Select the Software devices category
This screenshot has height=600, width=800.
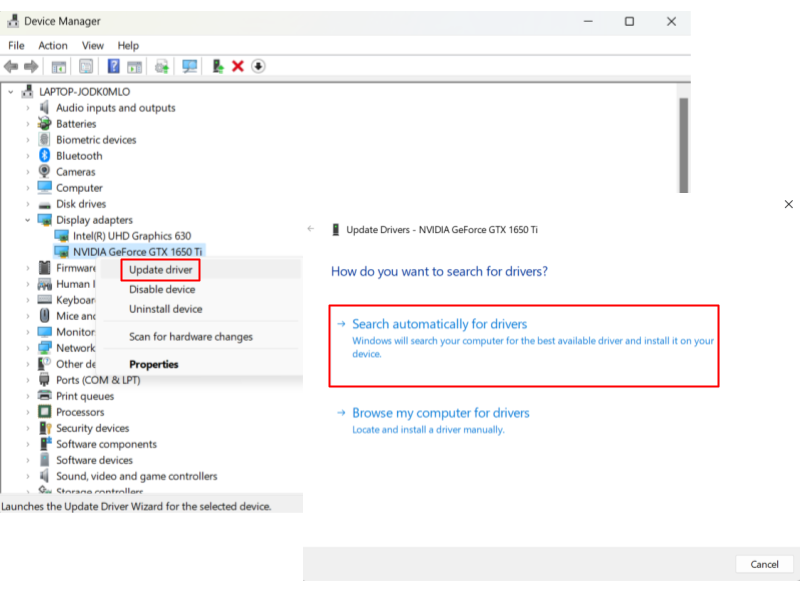coord(94,460)
